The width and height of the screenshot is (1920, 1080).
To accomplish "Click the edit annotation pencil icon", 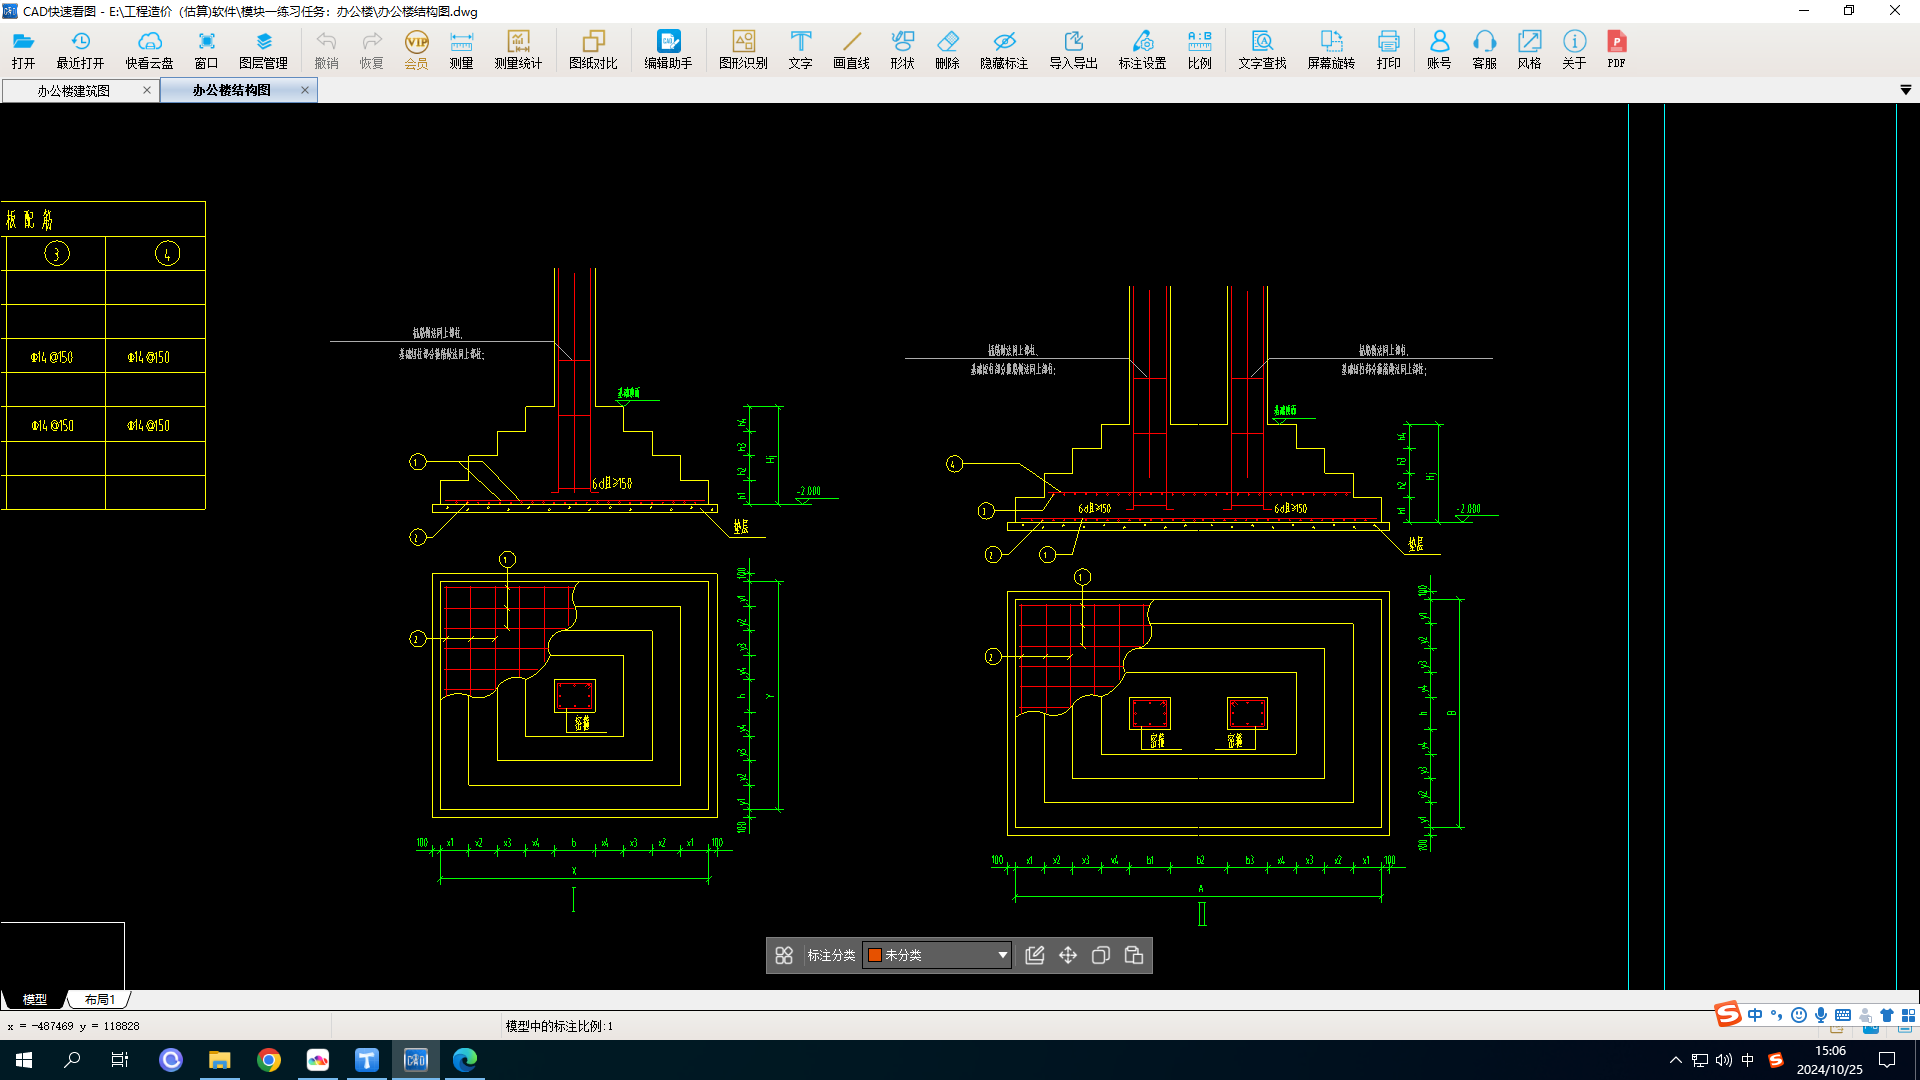I will pyautogui.click(x=1035, y=955).
